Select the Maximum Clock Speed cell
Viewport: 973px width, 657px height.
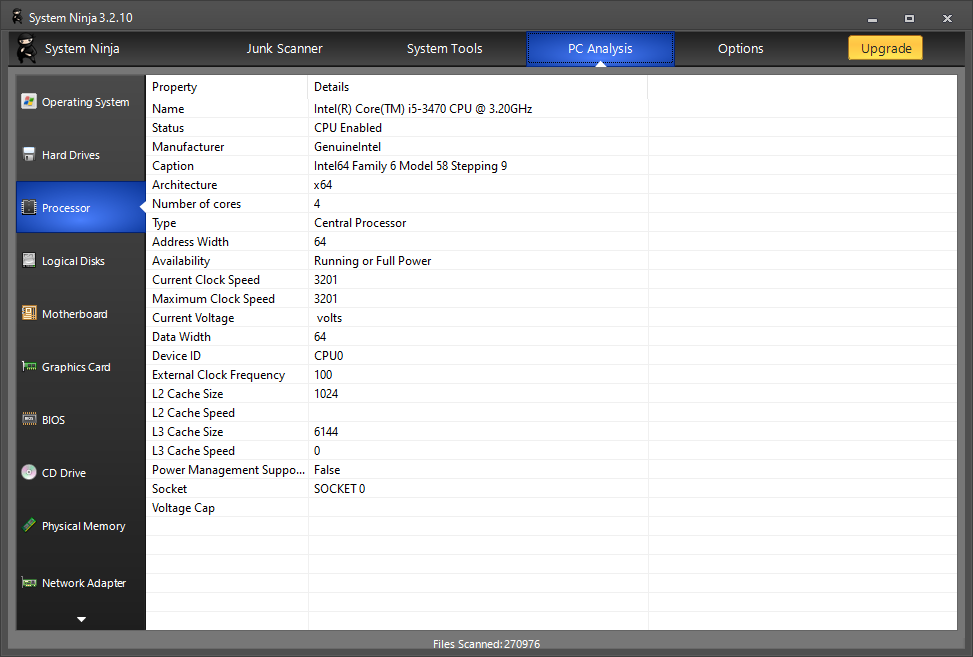pos(227,298)
